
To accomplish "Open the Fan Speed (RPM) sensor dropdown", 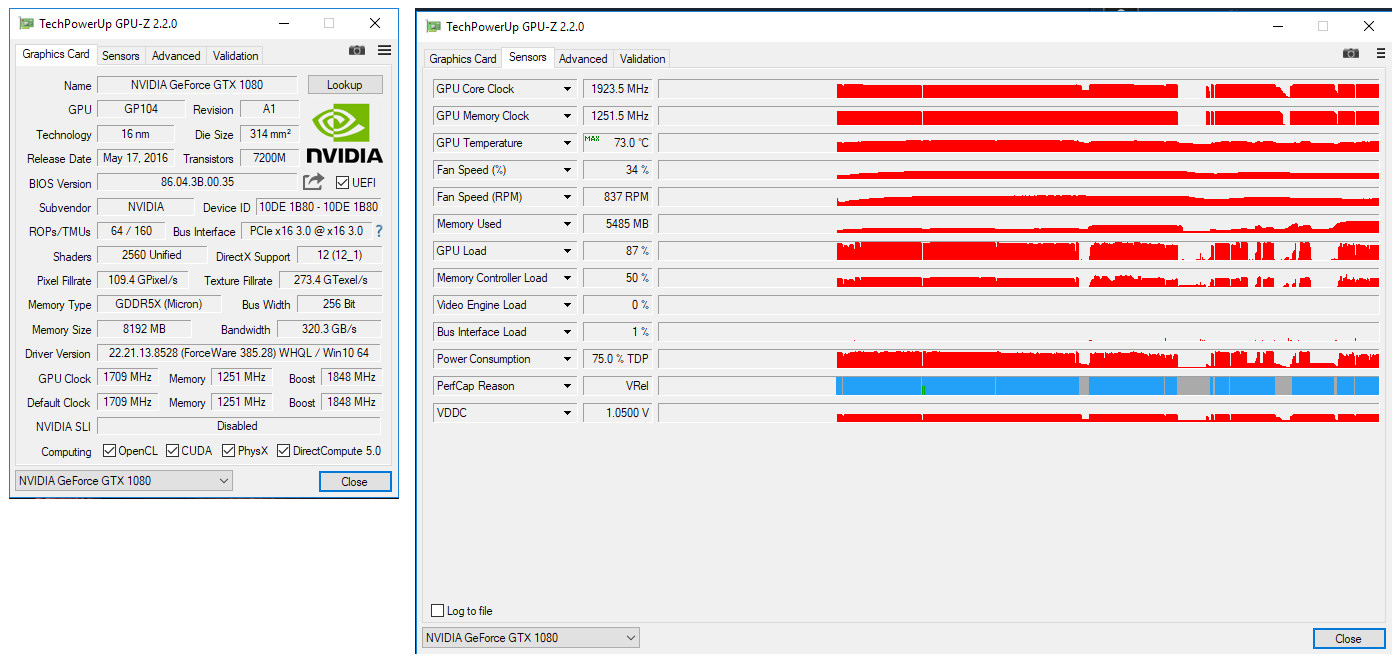I will click(x=567, y=197).
